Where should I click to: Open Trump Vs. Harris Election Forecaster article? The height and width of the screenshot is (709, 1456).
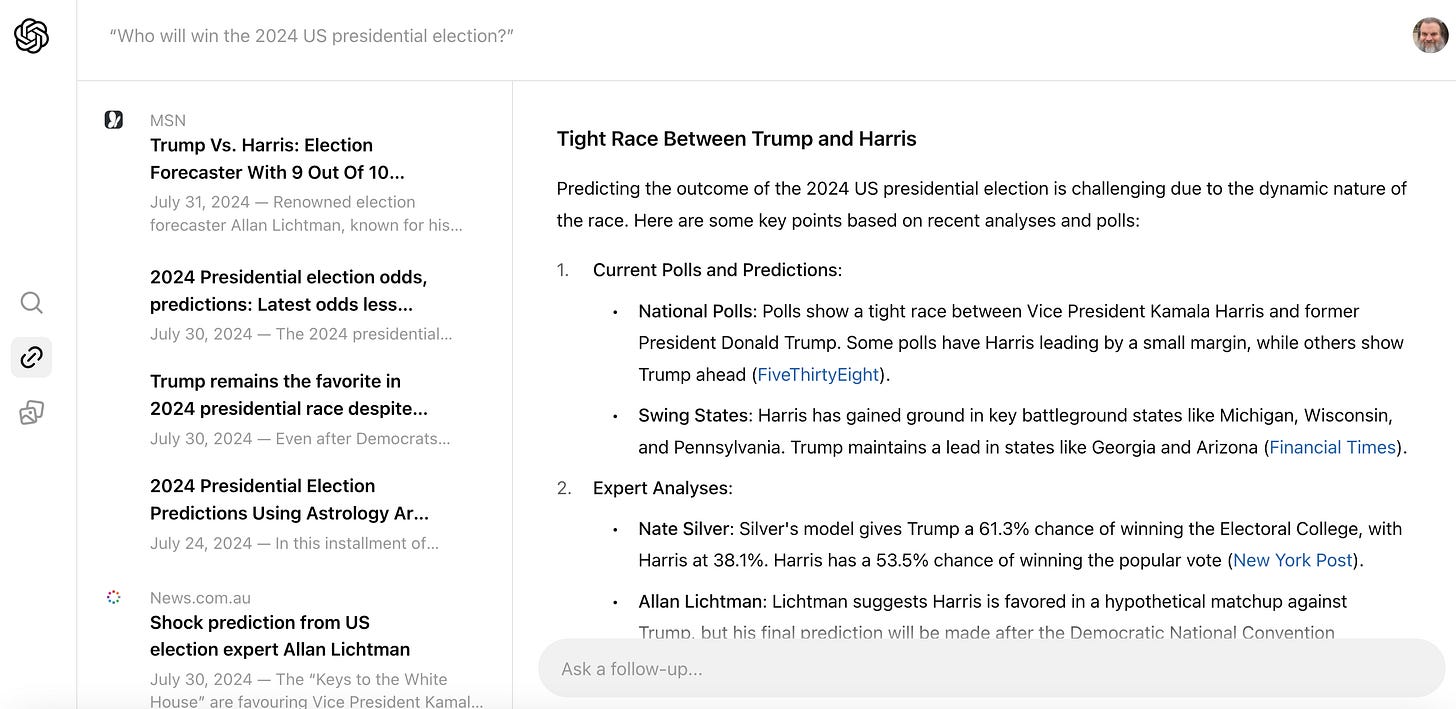click(277, 159)
